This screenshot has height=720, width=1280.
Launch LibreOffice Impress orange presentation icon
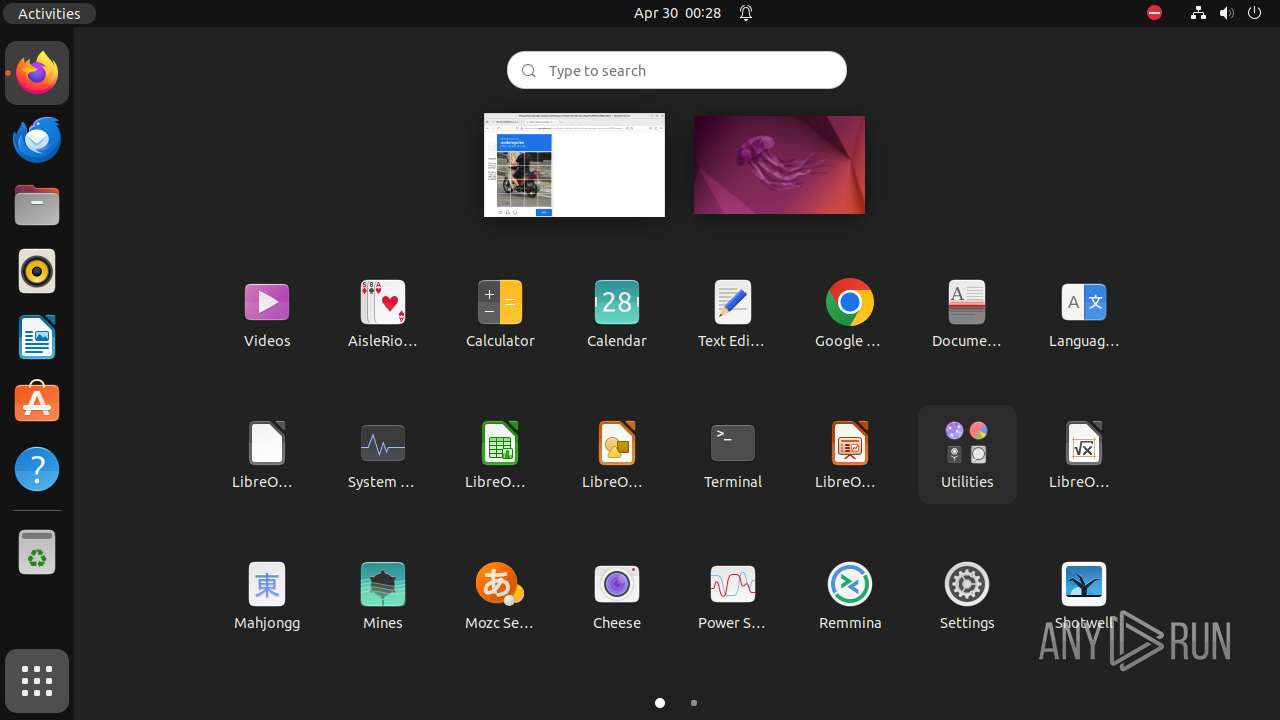(x=850, y=455)
